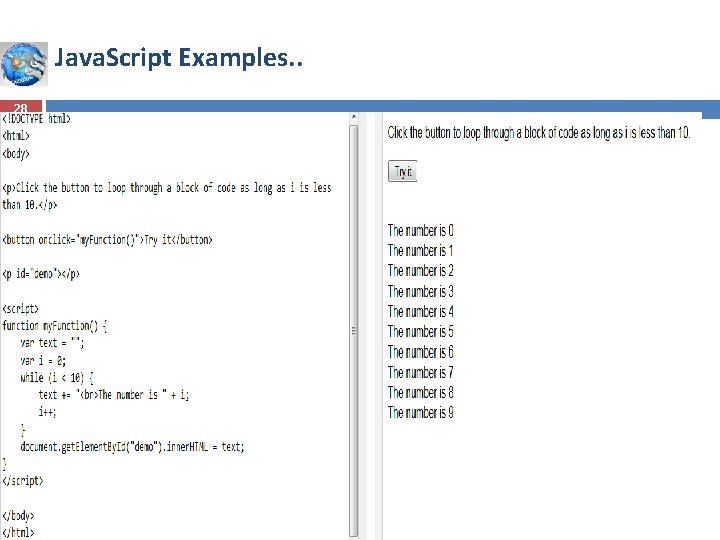The image size is (720, 540).
Task: Click the closing "</body>" code line
Action: pos(18,516)
